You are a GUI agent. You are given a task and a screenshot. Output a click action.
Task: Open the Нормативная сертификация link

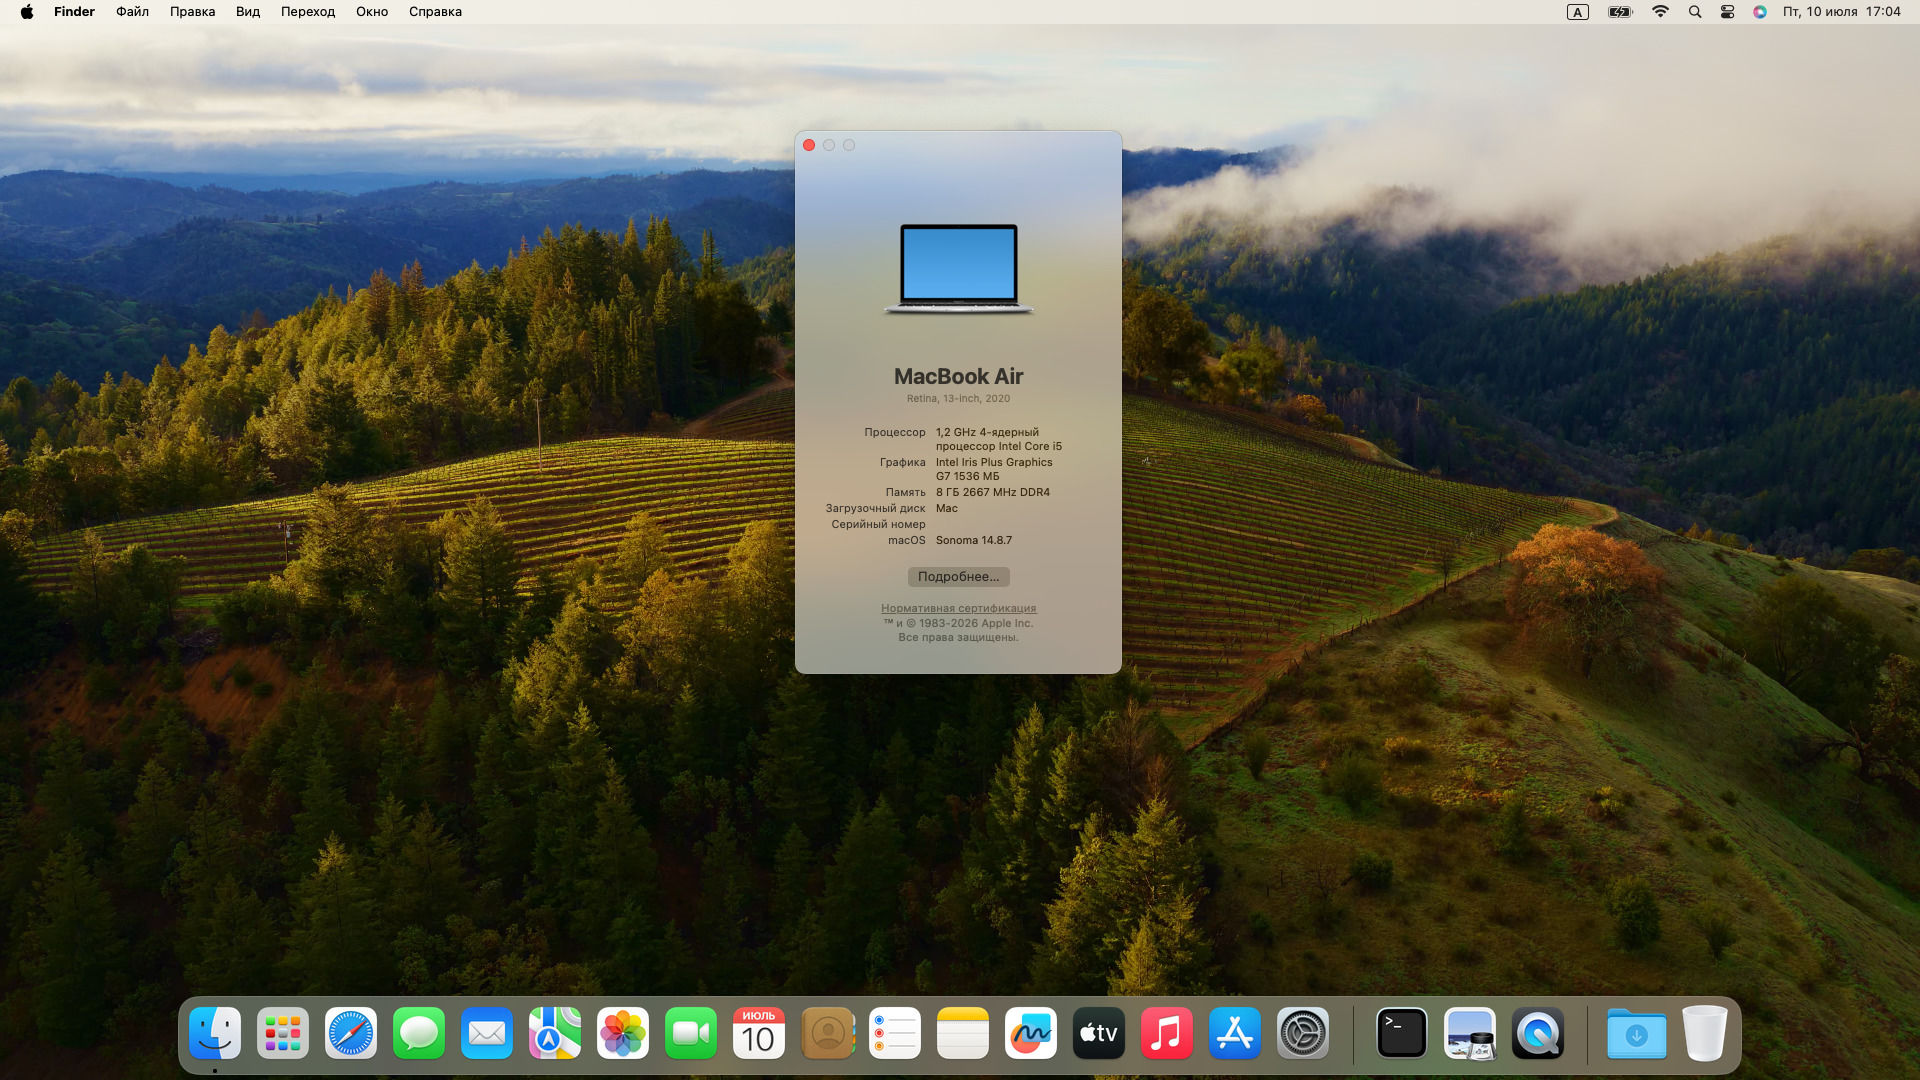(958, 608)
